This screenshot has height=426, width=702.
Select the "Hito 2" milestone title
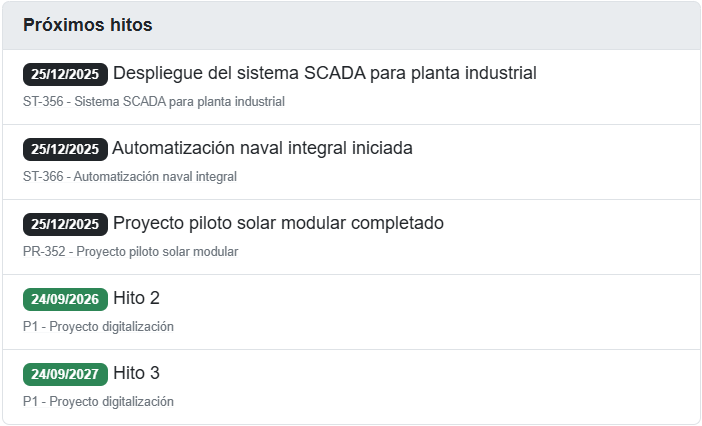click(136, 298)
